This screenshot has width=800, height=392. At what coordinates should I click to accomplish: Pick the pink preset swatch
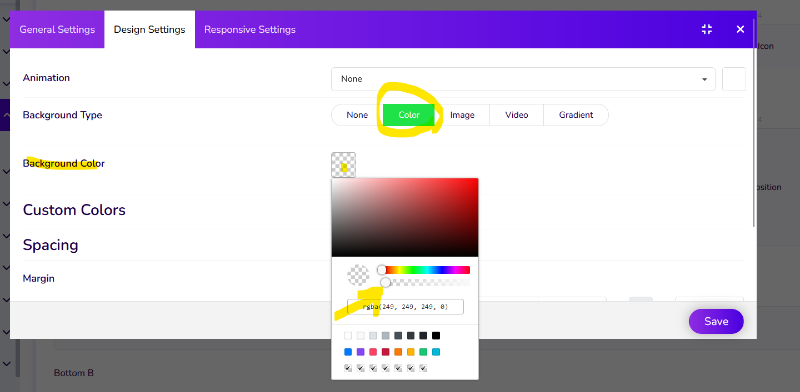pos(373,352)
